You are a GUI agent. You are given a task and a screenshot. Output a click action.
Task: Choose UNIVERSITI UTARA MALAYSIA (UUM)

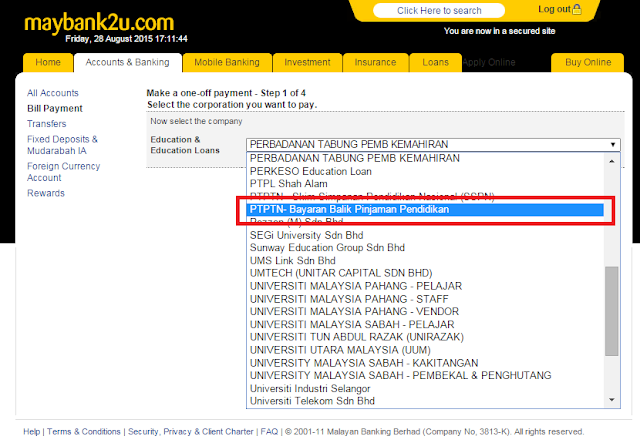pos(425,350)
